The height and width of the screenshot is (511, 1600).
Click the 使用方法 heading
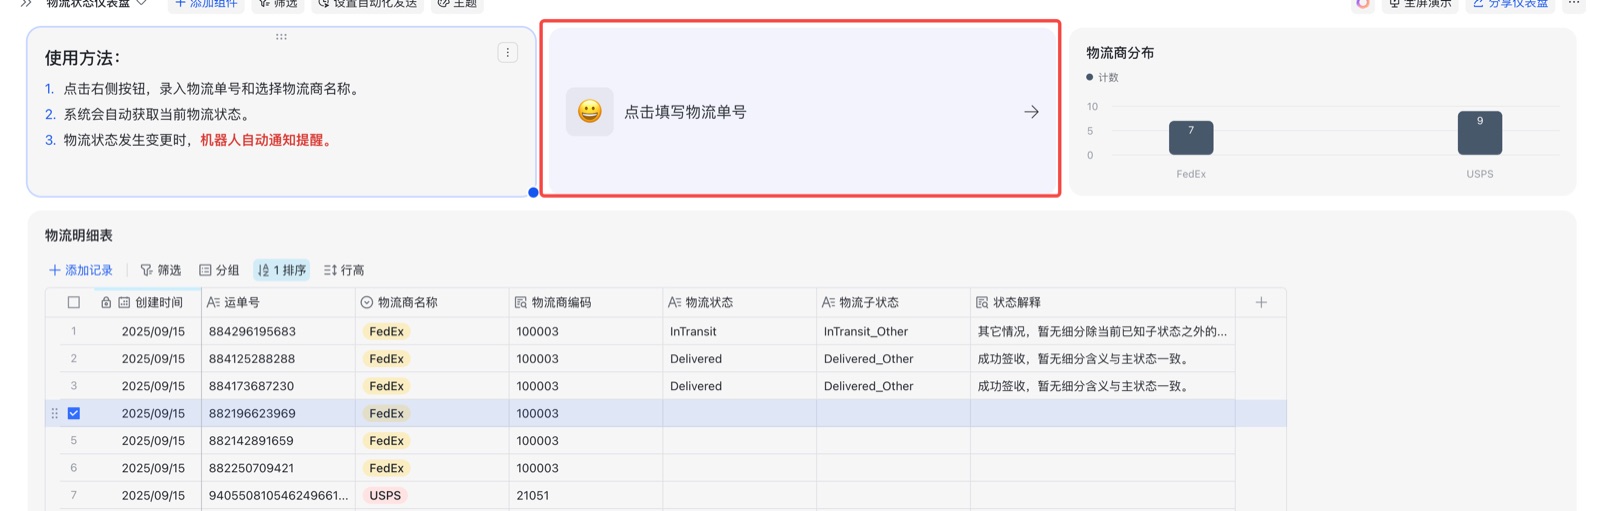[x=82, y=58]
